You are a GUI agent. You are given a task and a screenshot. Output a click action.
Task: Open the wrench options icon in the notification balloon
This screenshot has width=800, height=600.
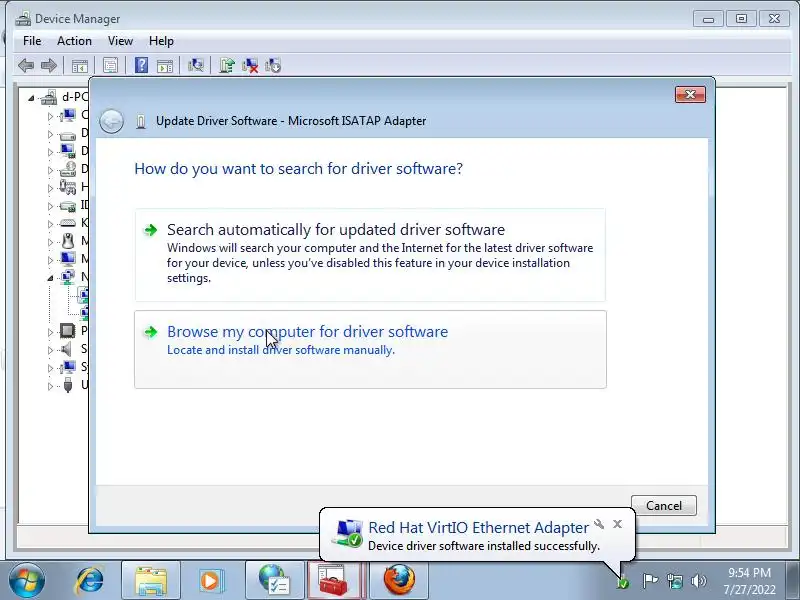[x=599, y=524]
